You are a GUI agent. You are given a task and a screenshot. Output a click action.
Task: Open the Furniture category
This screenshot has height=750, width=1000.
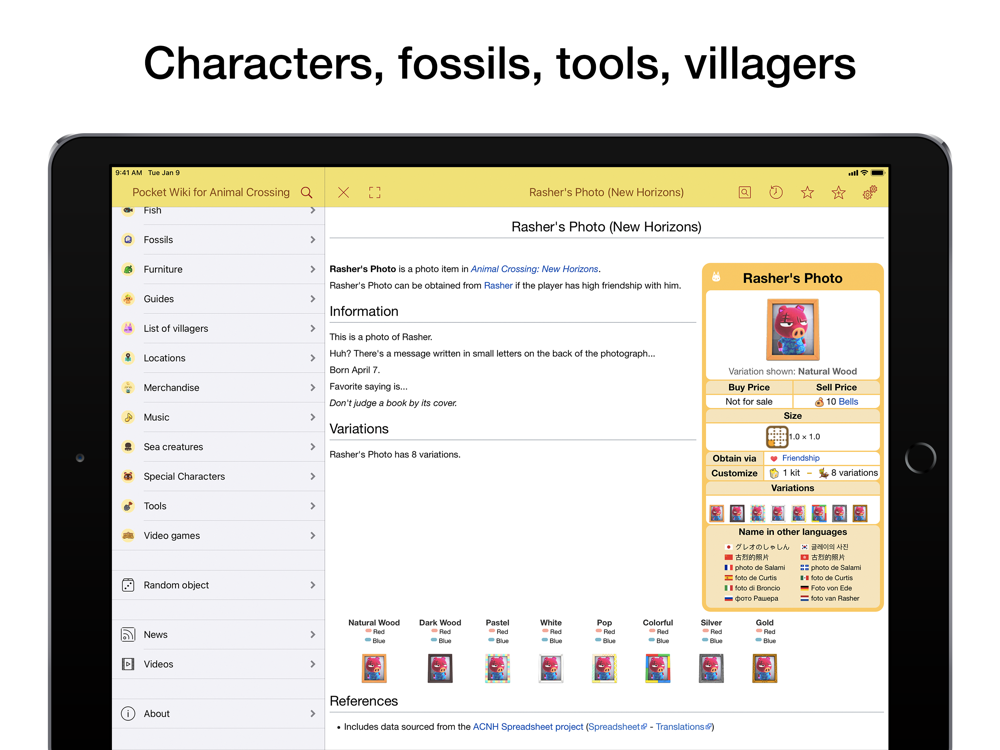point(218,269)
